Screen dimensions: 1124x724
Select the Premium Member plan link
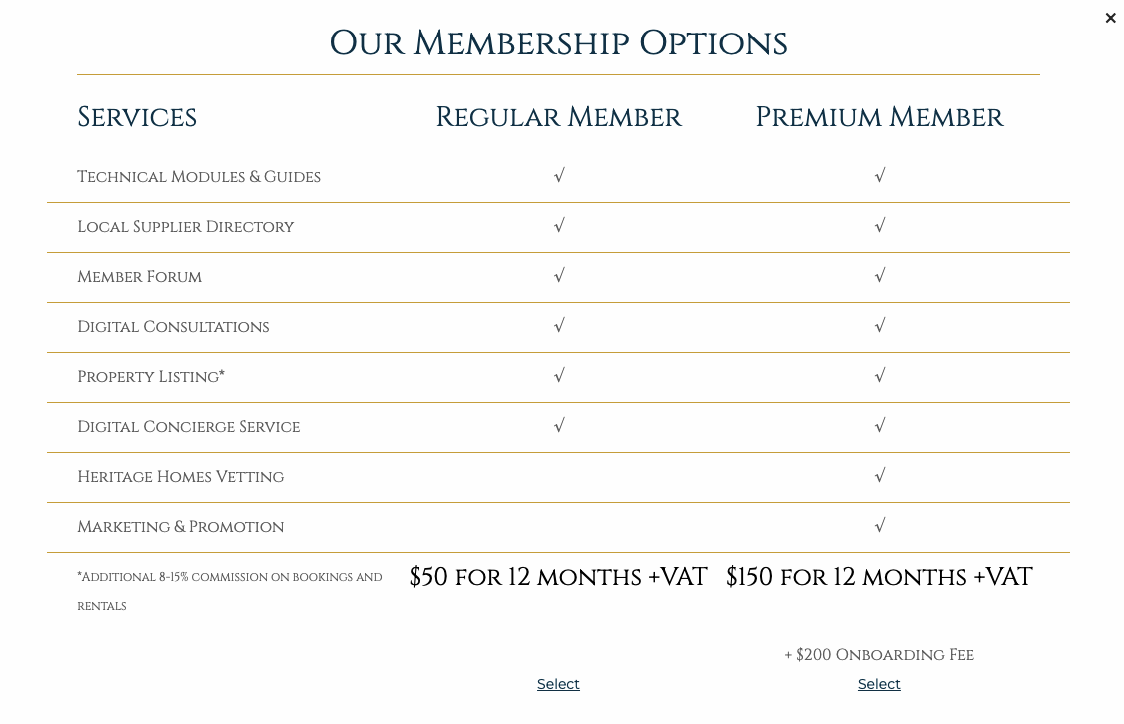[x=879, y=684]
